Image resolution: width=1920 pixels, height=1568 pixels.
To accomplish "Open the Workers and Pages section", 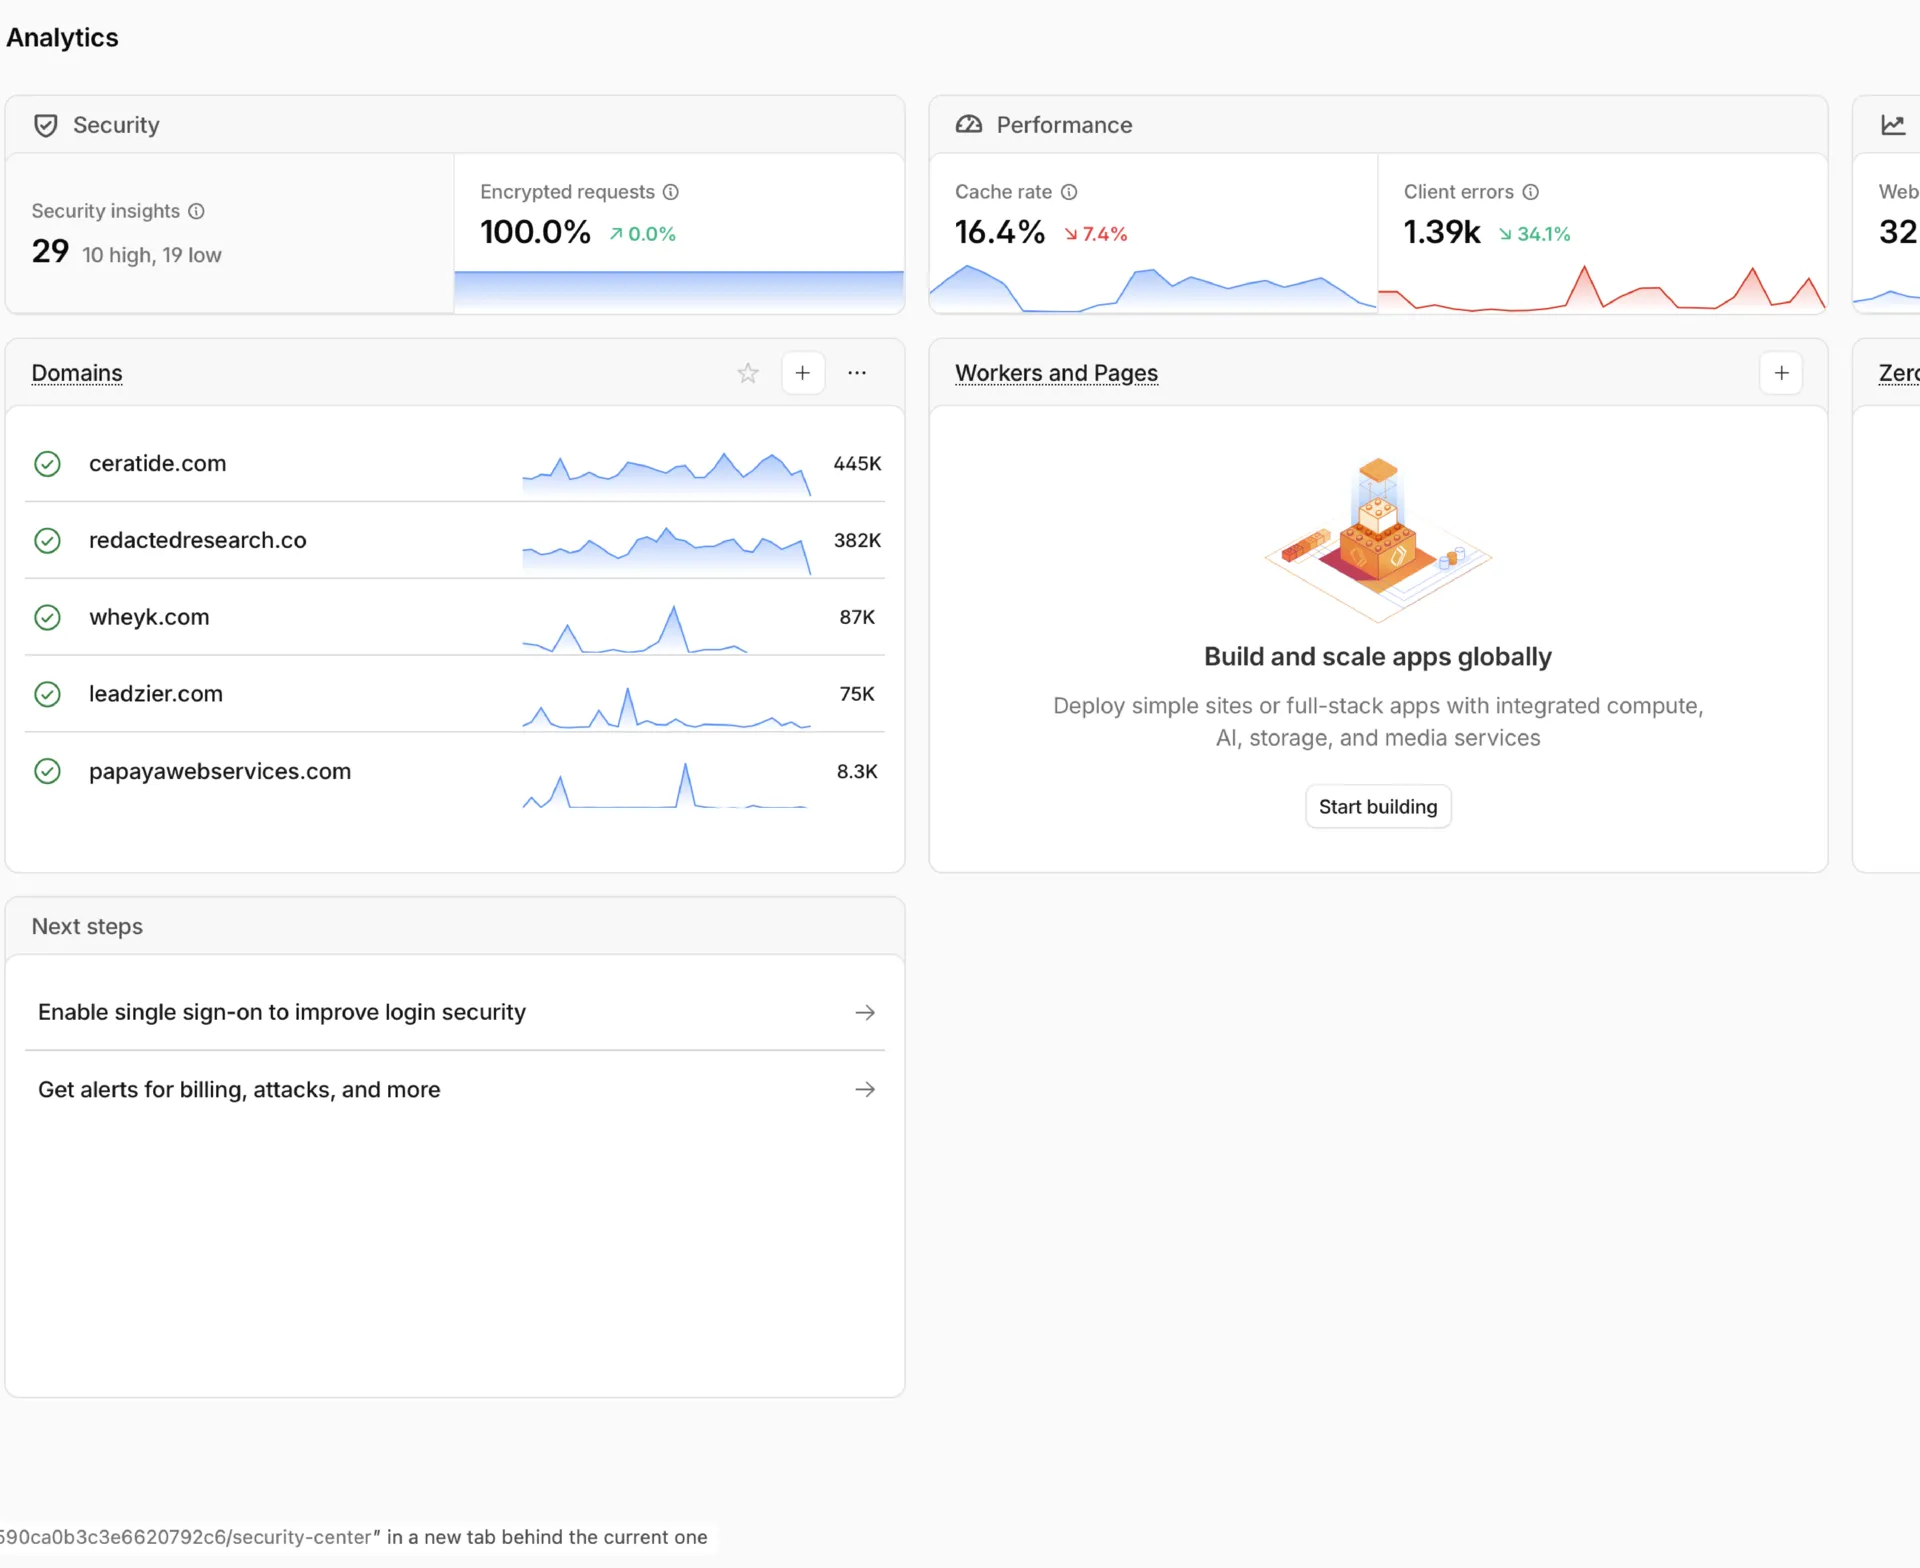I will click(1056, 372).
